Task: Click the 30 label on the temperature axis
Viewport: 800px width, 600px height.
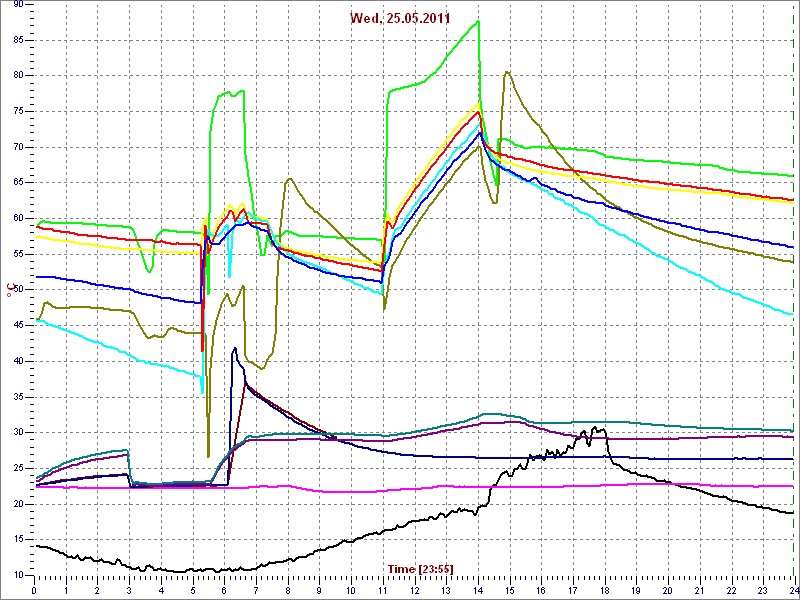Action: pos(17,433)
